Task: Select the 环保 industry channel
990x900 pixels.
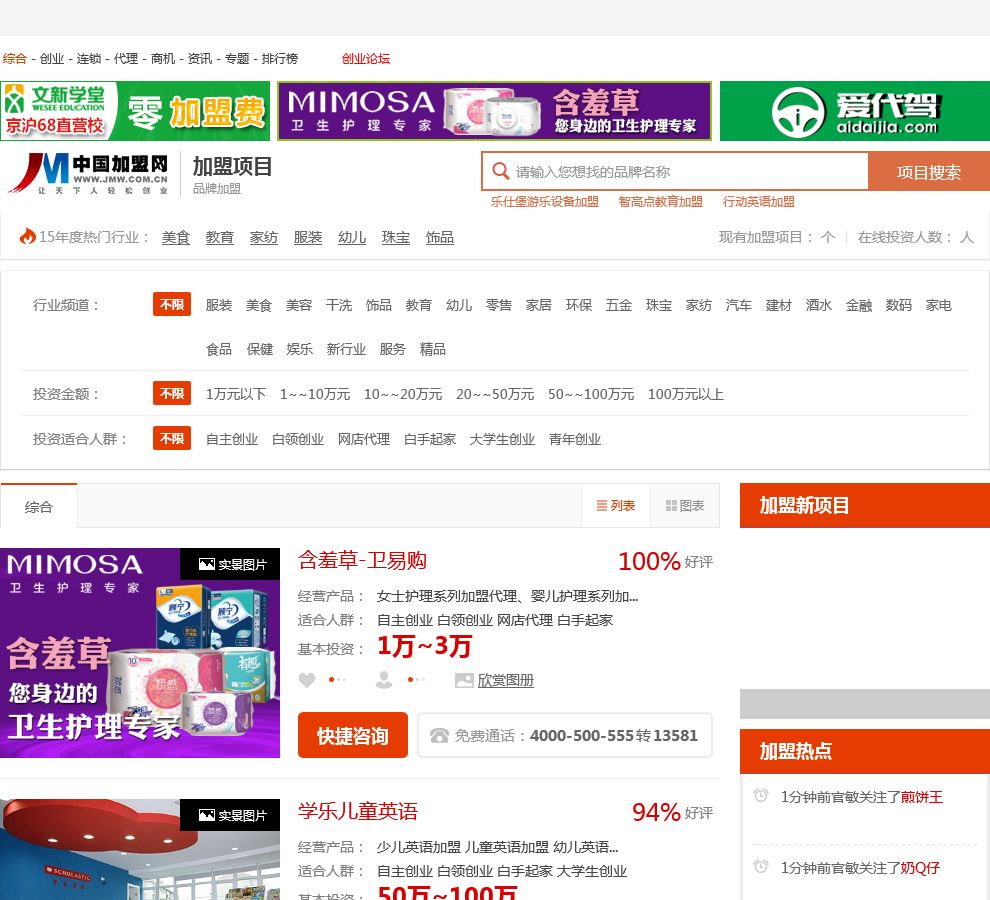Action: pyautogui.click(x=579, y=305)
